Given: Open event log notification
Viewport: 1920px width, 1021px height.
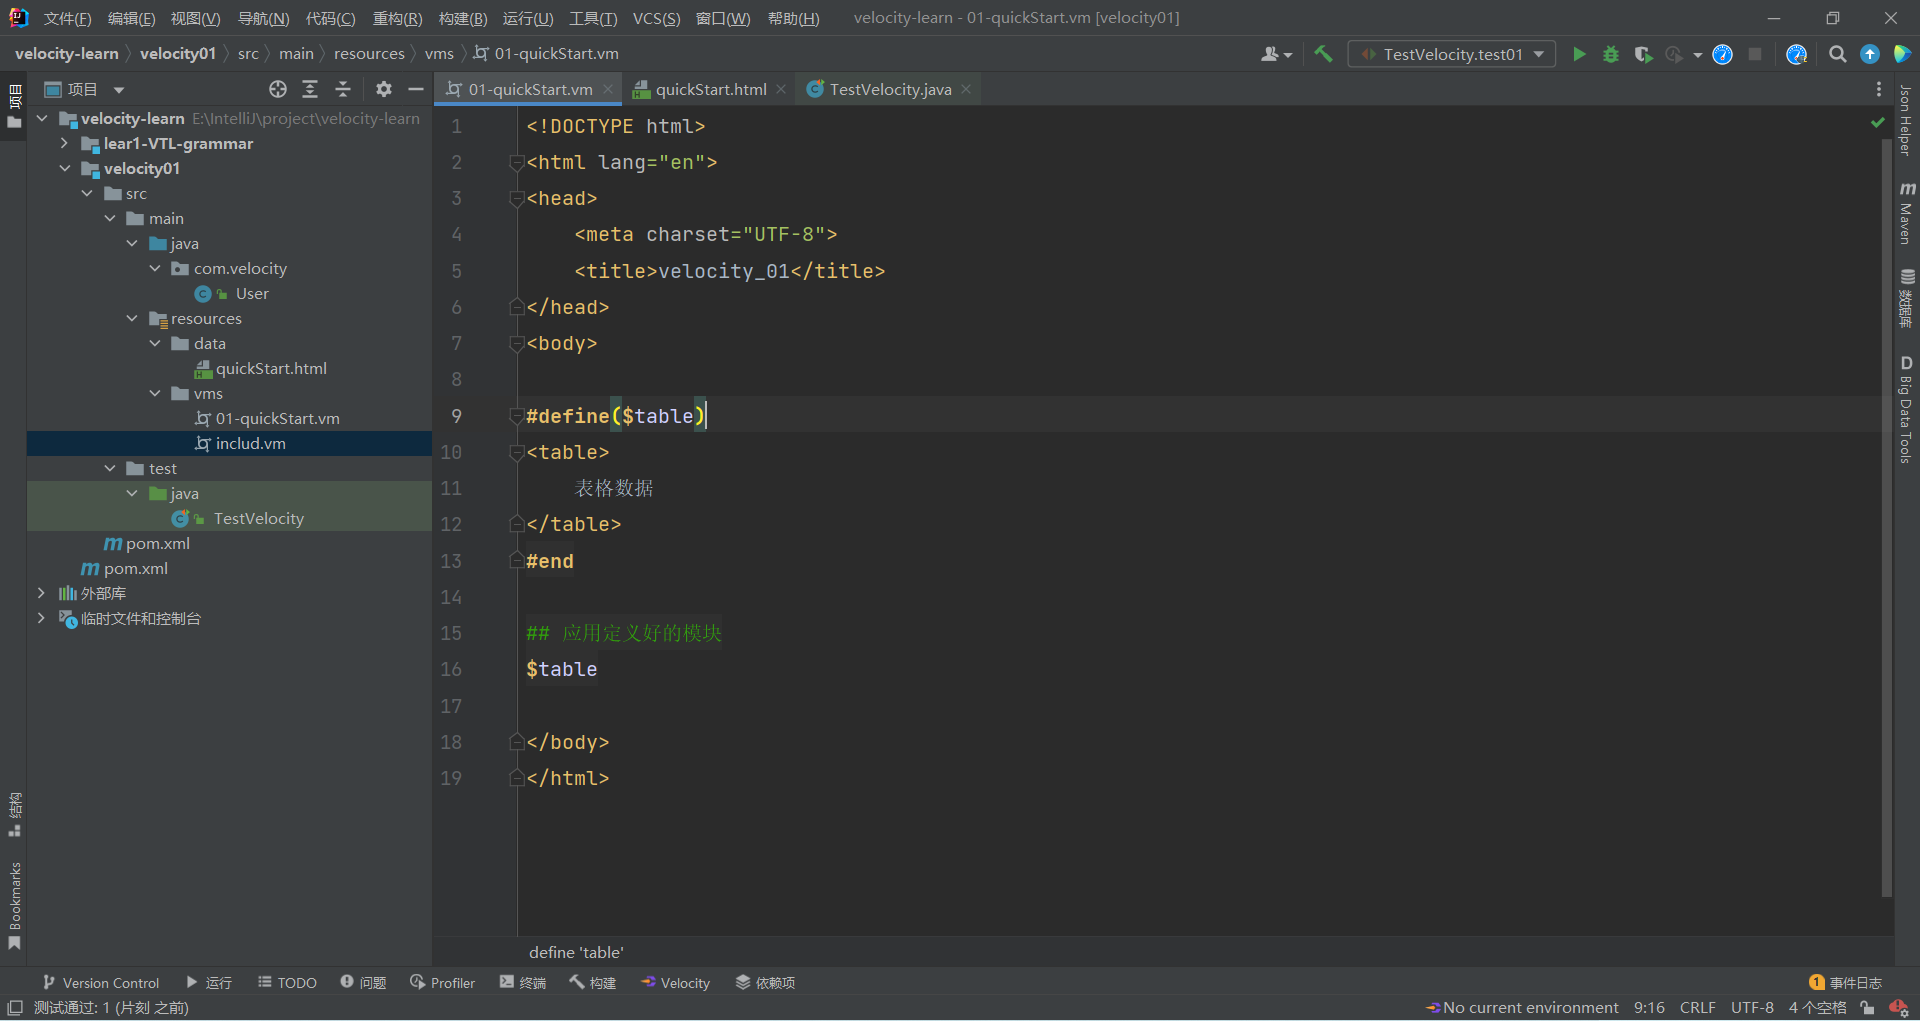Looking at the screenshot, I should tap(1845, 983).
